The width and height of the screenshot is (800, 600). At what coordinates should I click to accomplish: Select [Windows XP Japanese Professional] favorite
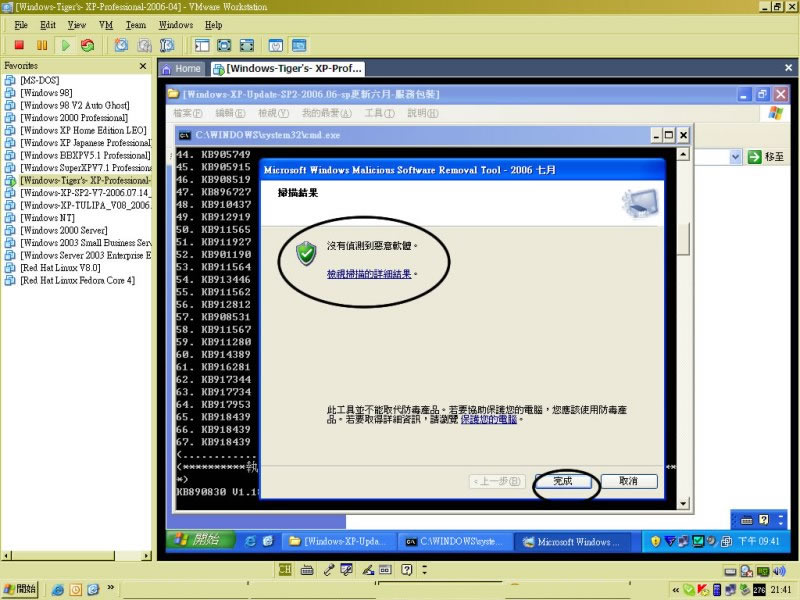pyautogui.click(x=85, y=143)
